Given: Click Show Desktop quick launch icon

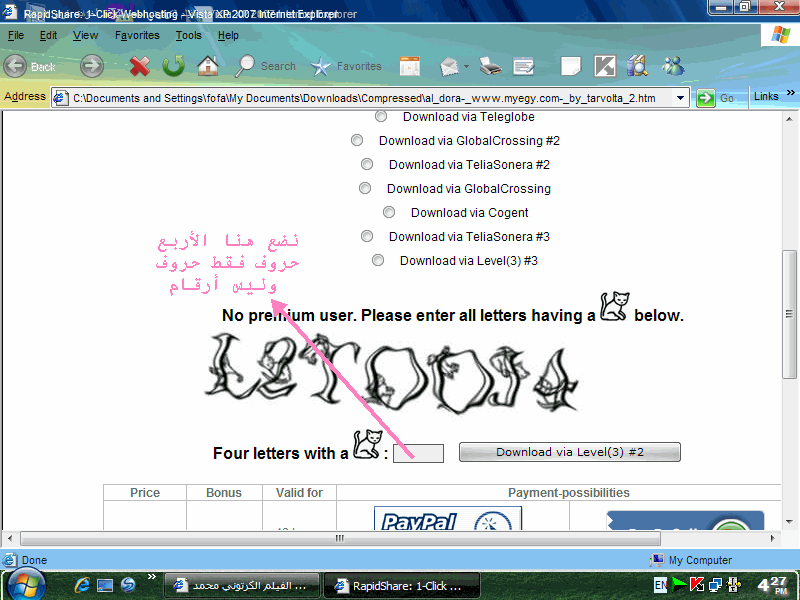Looking at the screenshot, I should click(105, 586).
